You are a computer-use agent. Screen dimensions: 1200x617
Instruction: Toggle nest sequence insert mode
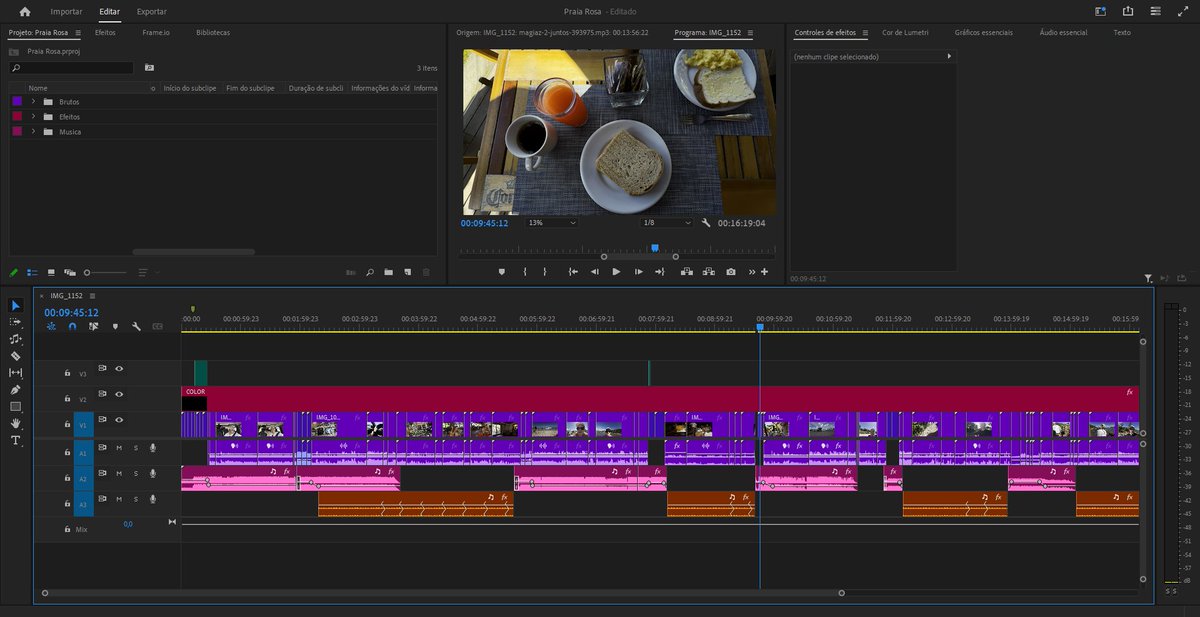click(x=51, y=326)
